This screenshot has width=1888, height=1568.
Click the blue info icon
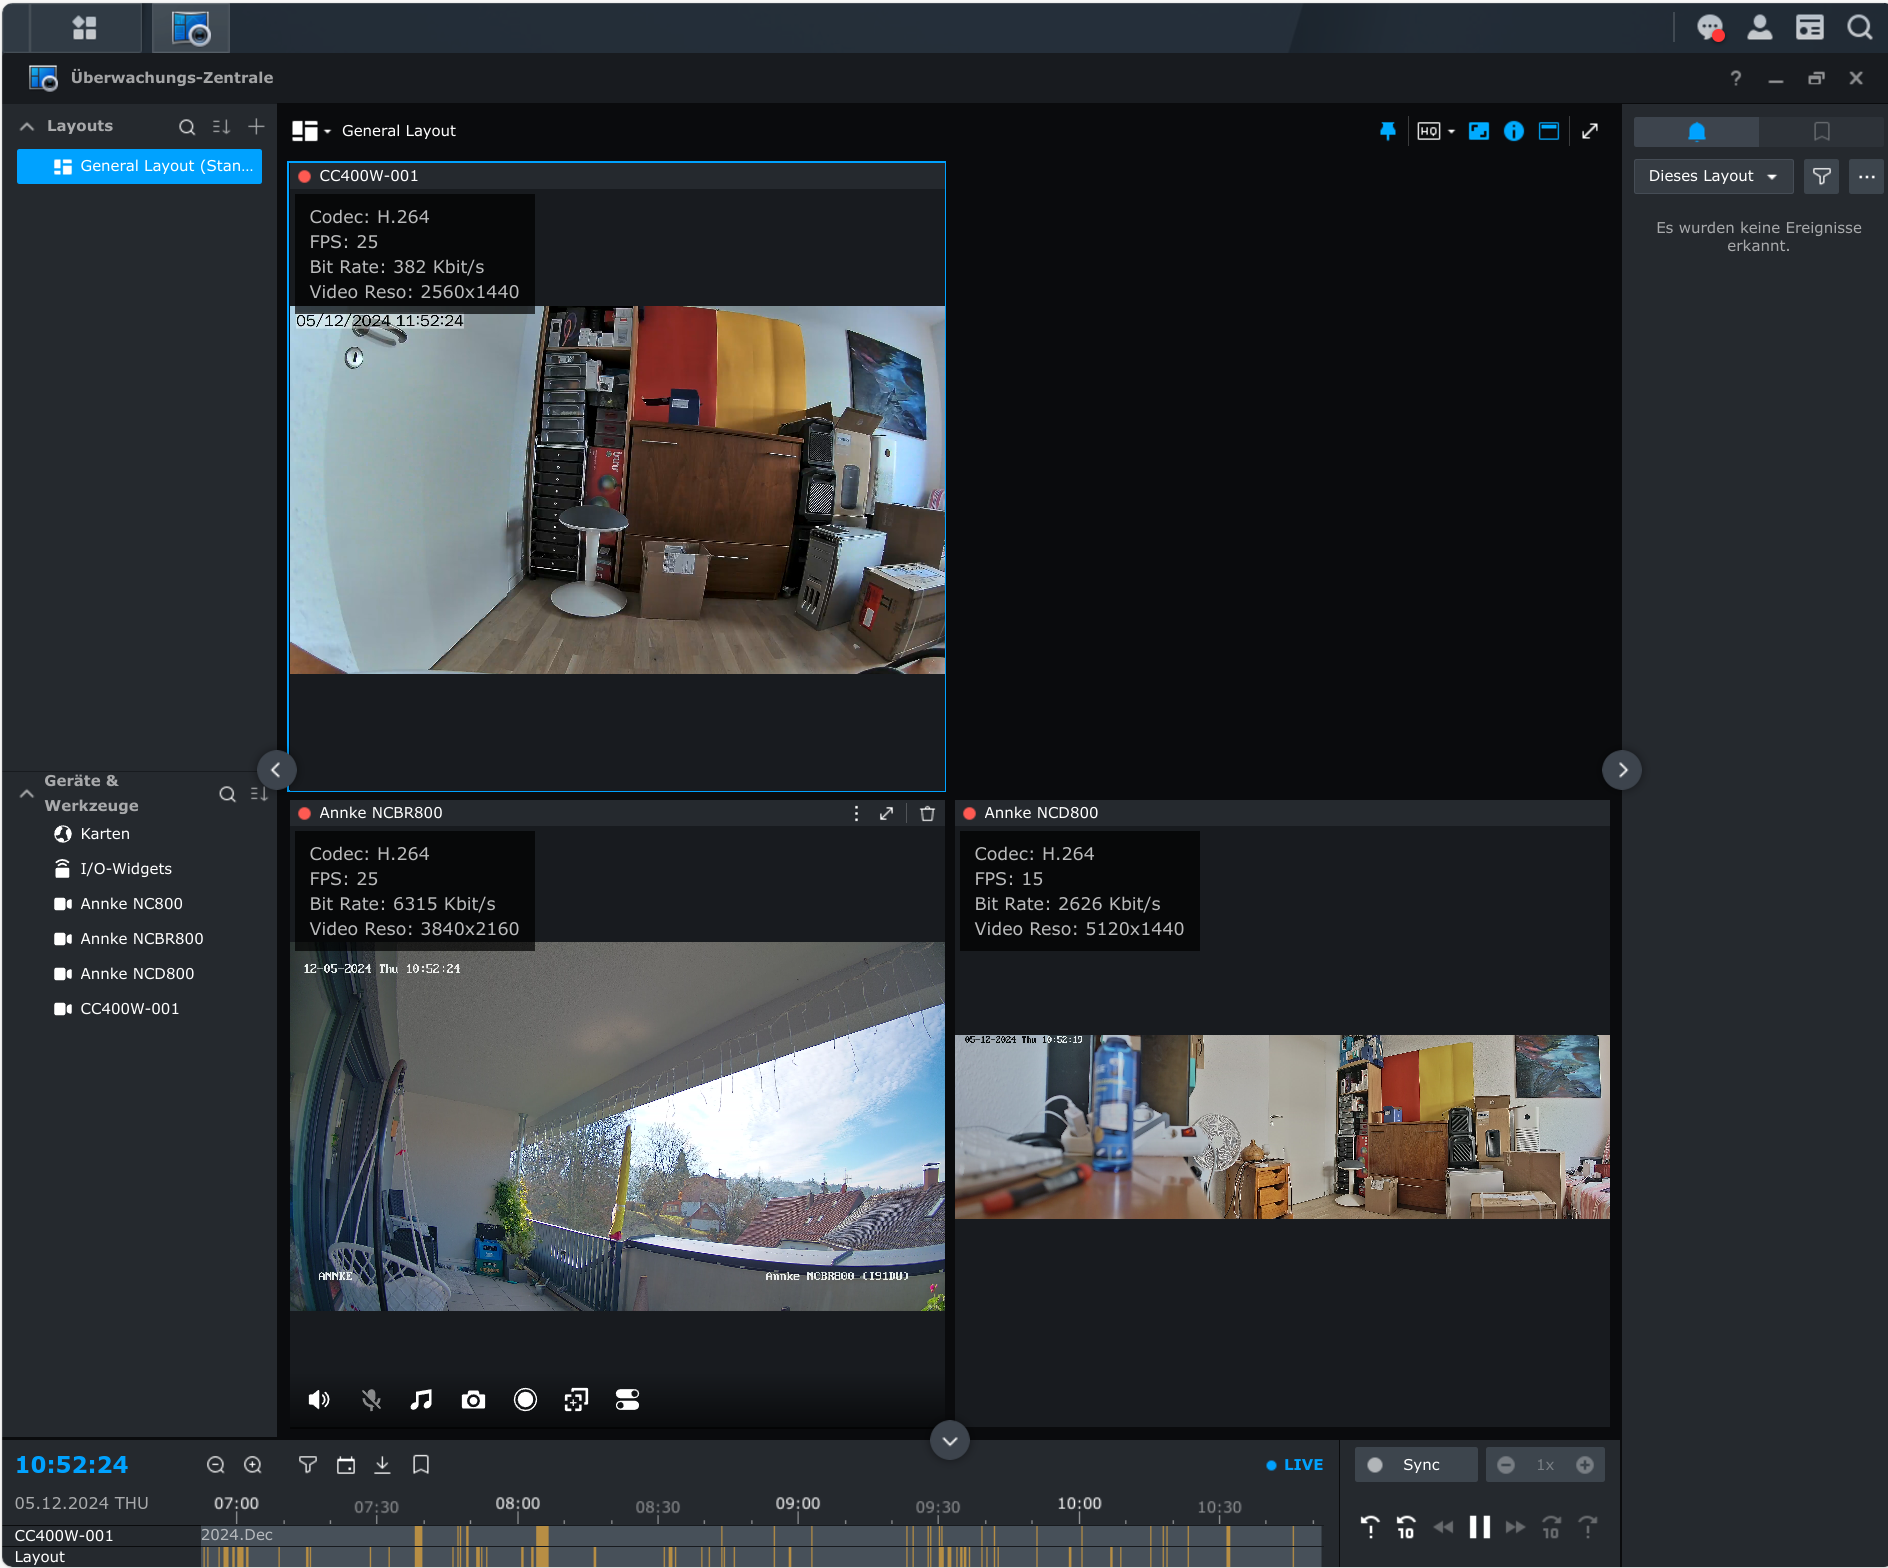pyautogui.click(x=1513, y=131)
